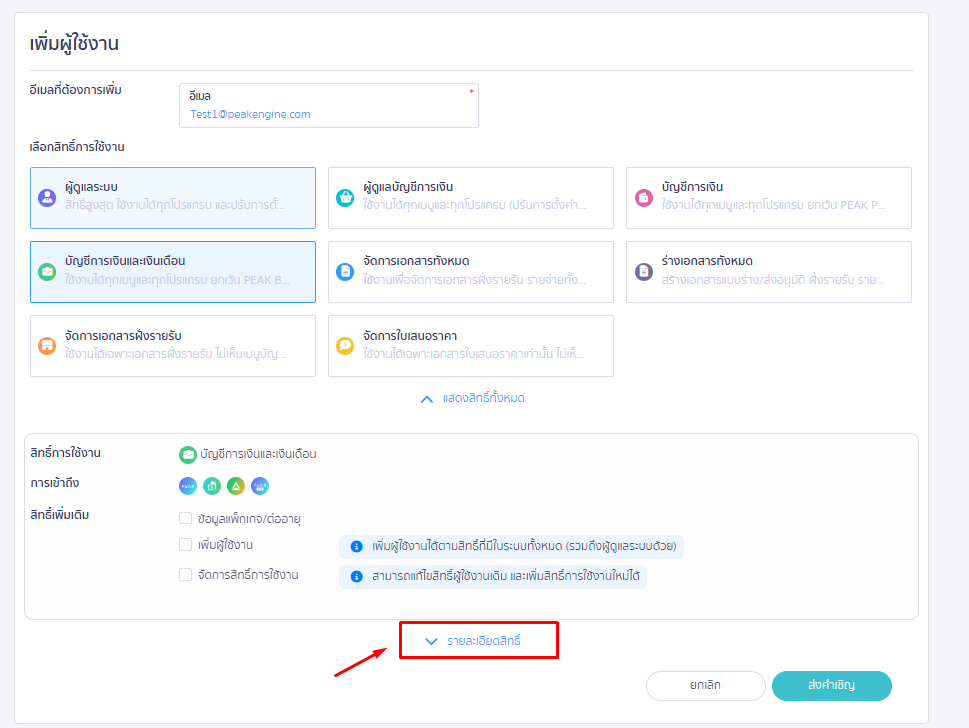Click the orange จัดการเอกสารฝั่งรายรับ icon

pyautogui.click(x=46, y=345)
